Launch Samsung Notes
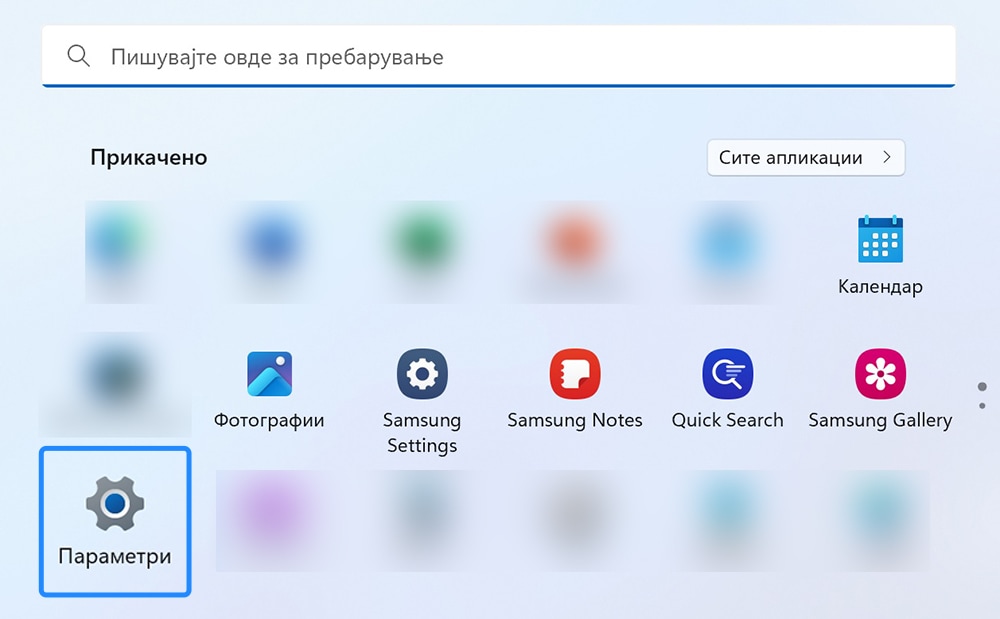This screenshot has height=619, width=1000. [575, 374]
